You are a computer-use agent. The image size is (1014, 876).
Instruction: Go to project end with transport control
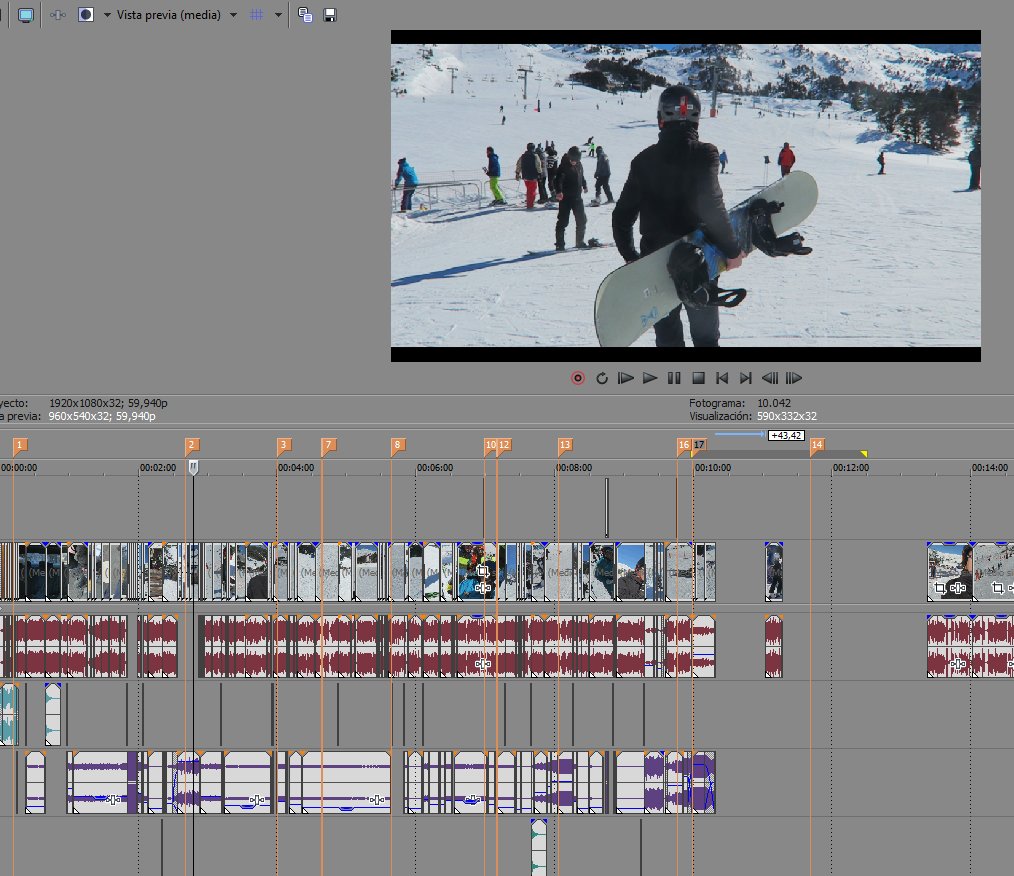pos(746,378)
